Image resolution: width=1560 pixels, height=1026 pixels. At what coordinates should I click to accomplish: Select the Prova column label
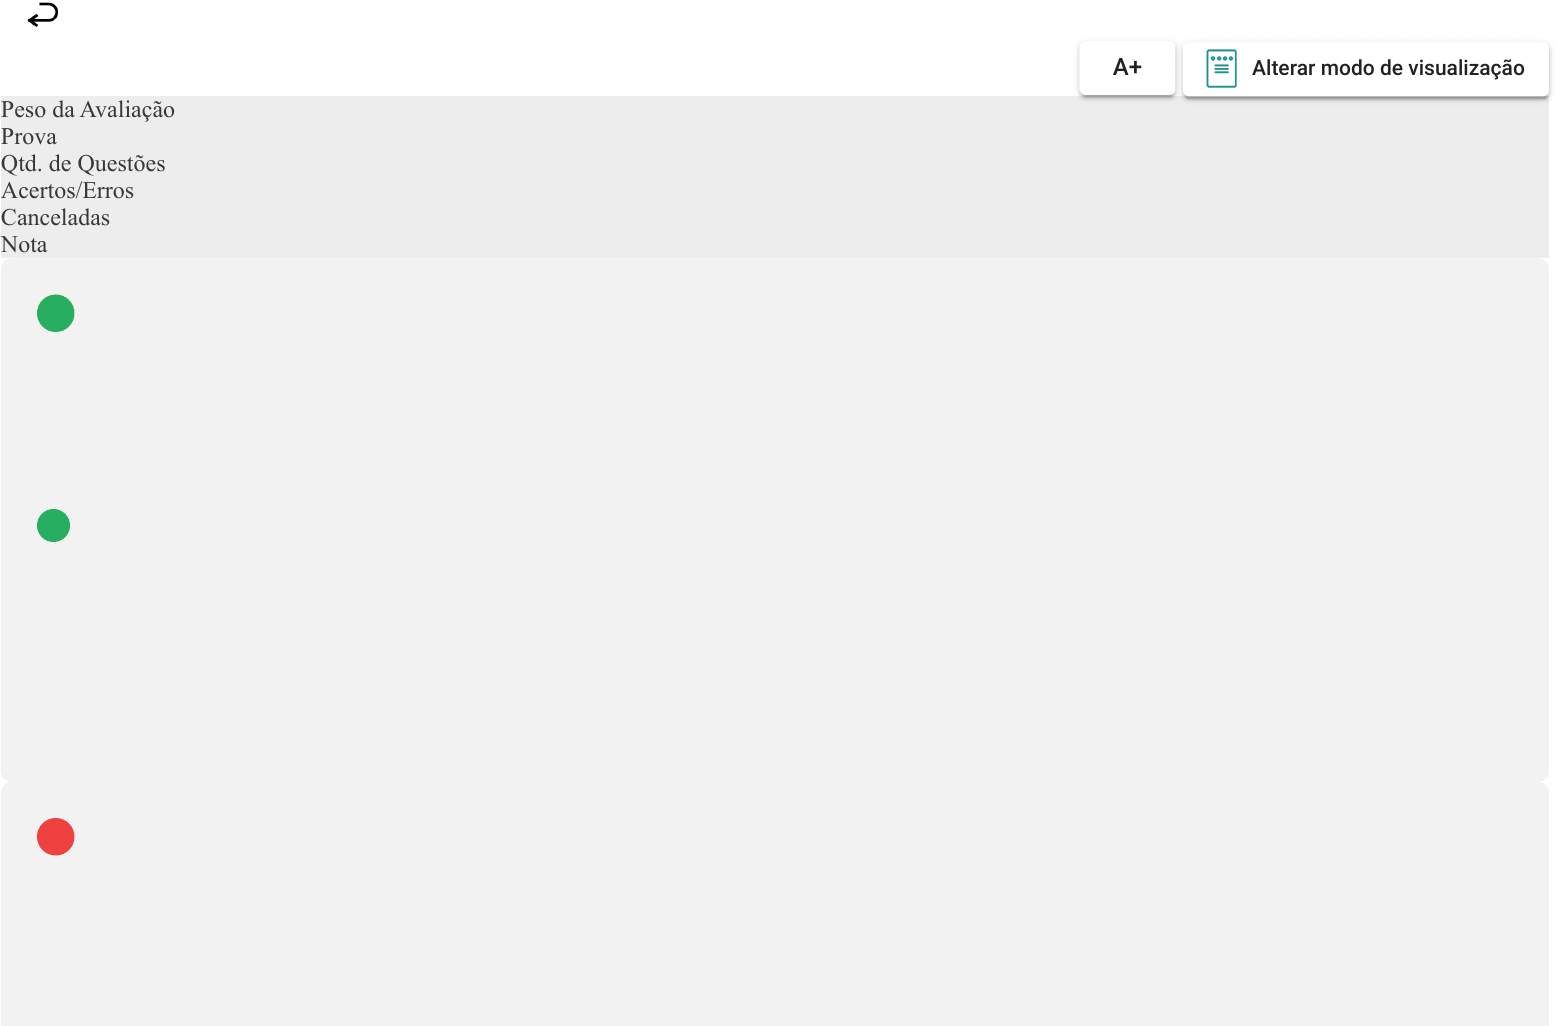point(29,137)
